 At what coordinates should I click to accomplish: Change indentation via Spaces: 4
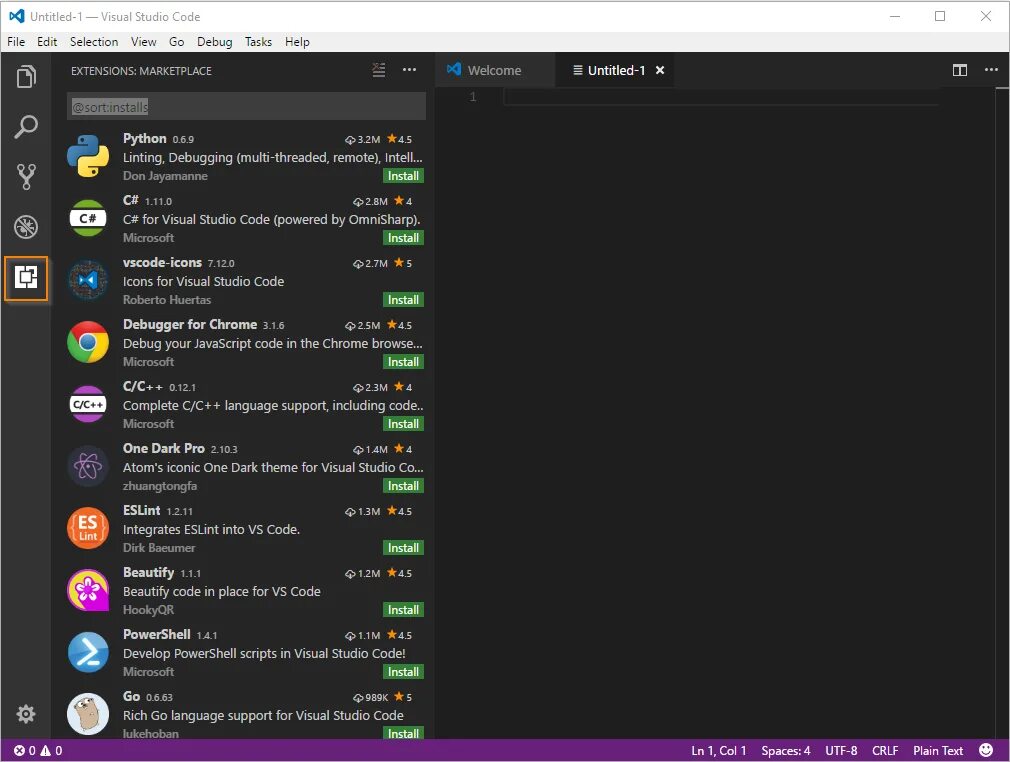[x=786, y=750]
